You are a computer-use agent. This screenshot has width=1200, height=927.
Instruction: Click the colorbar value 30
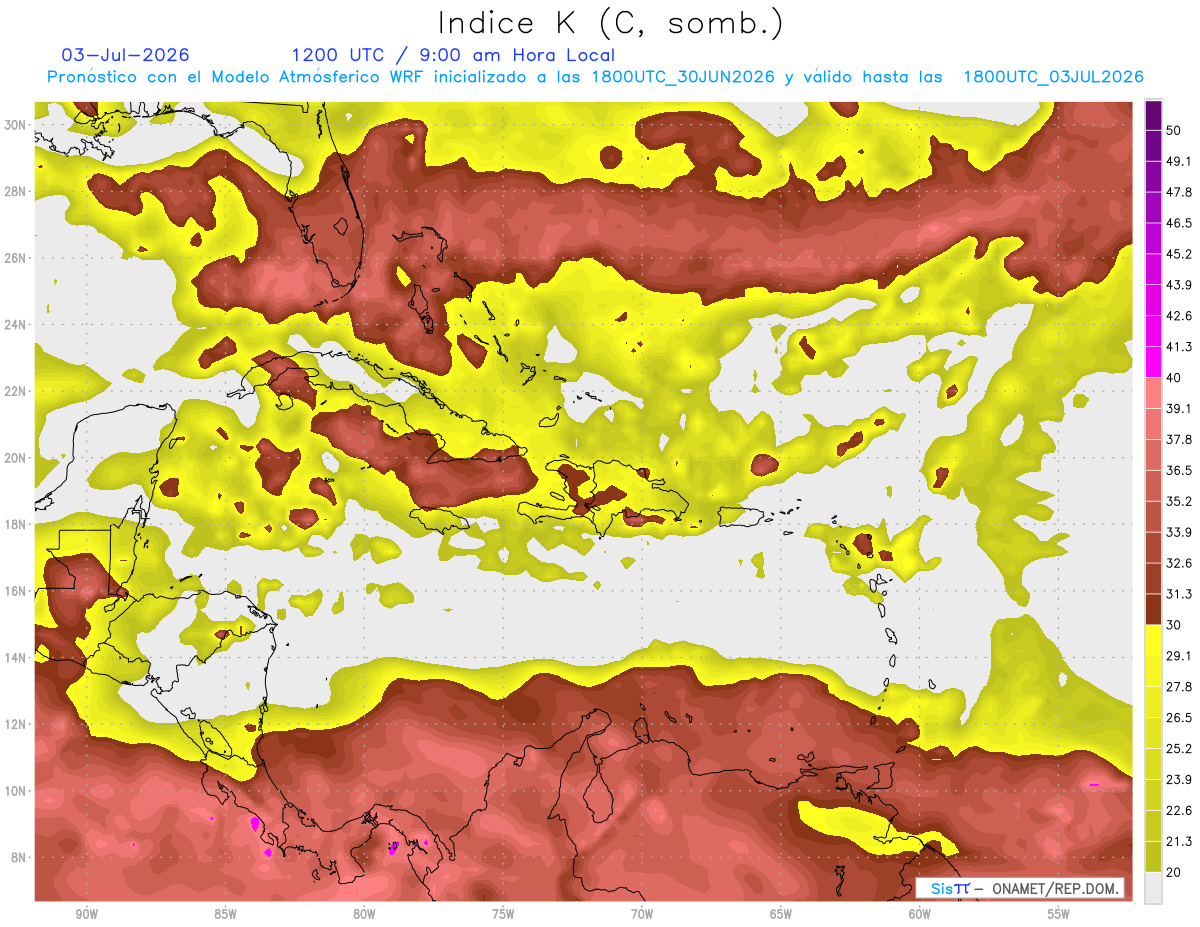click(1175, 625)
